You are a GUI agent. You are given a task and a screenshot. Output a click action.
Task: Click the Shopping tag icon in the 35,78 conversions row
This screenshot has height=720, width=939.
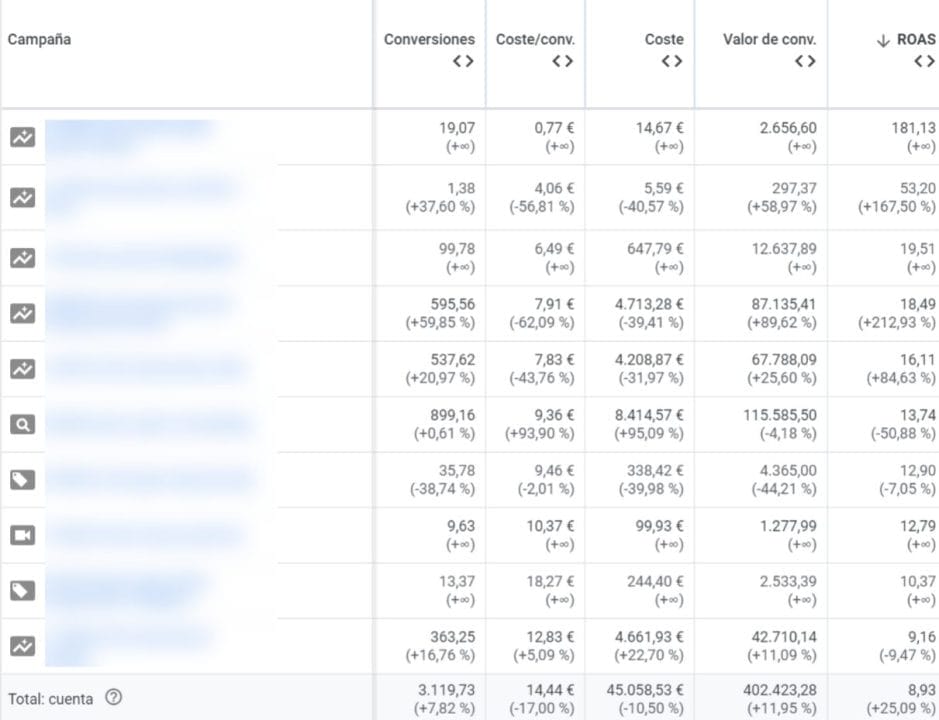coord(22,480)
